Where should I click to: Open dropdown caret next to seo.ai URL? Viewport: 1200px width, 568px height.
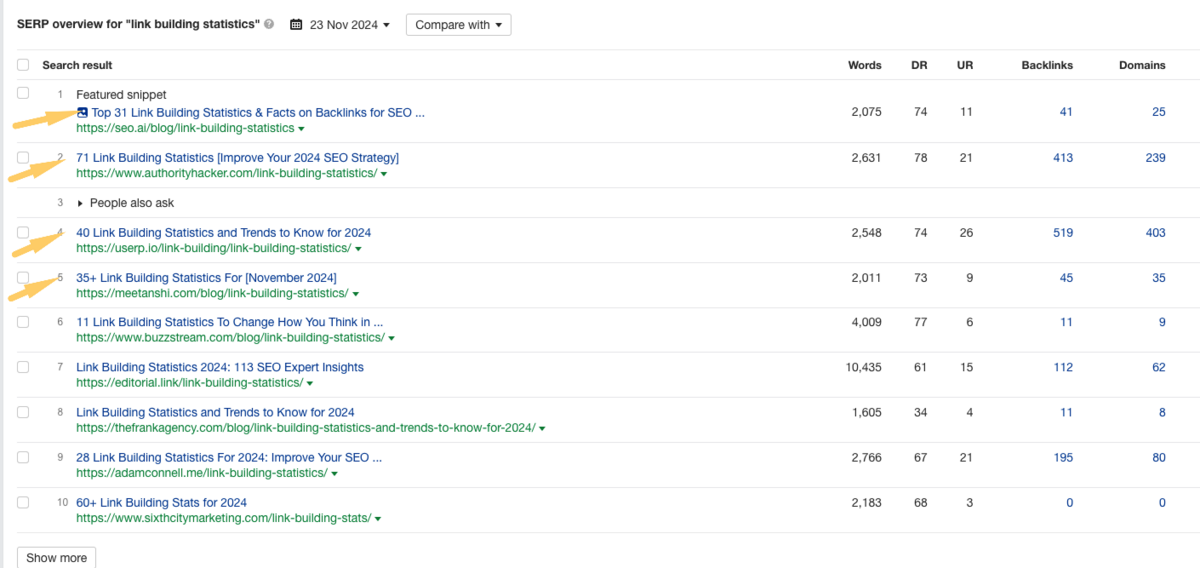302,129
